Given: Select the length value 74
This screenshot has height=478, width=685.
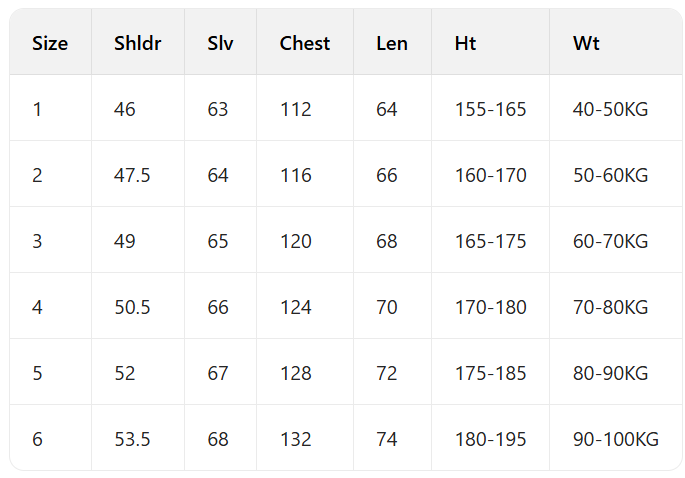Looking at the screenshot, I should pos(387,439).
